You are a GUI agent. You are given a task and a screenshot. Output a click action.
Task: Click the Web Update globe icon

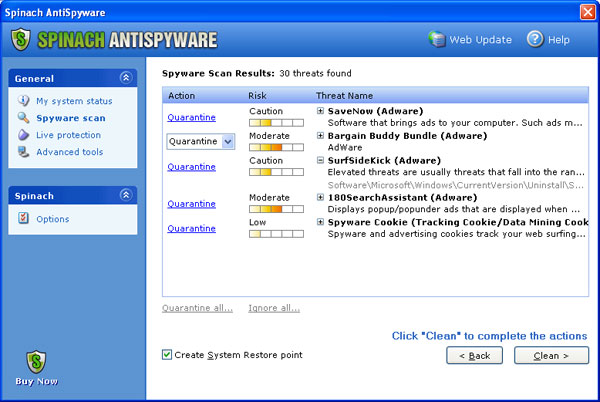[x=437, y=39]
